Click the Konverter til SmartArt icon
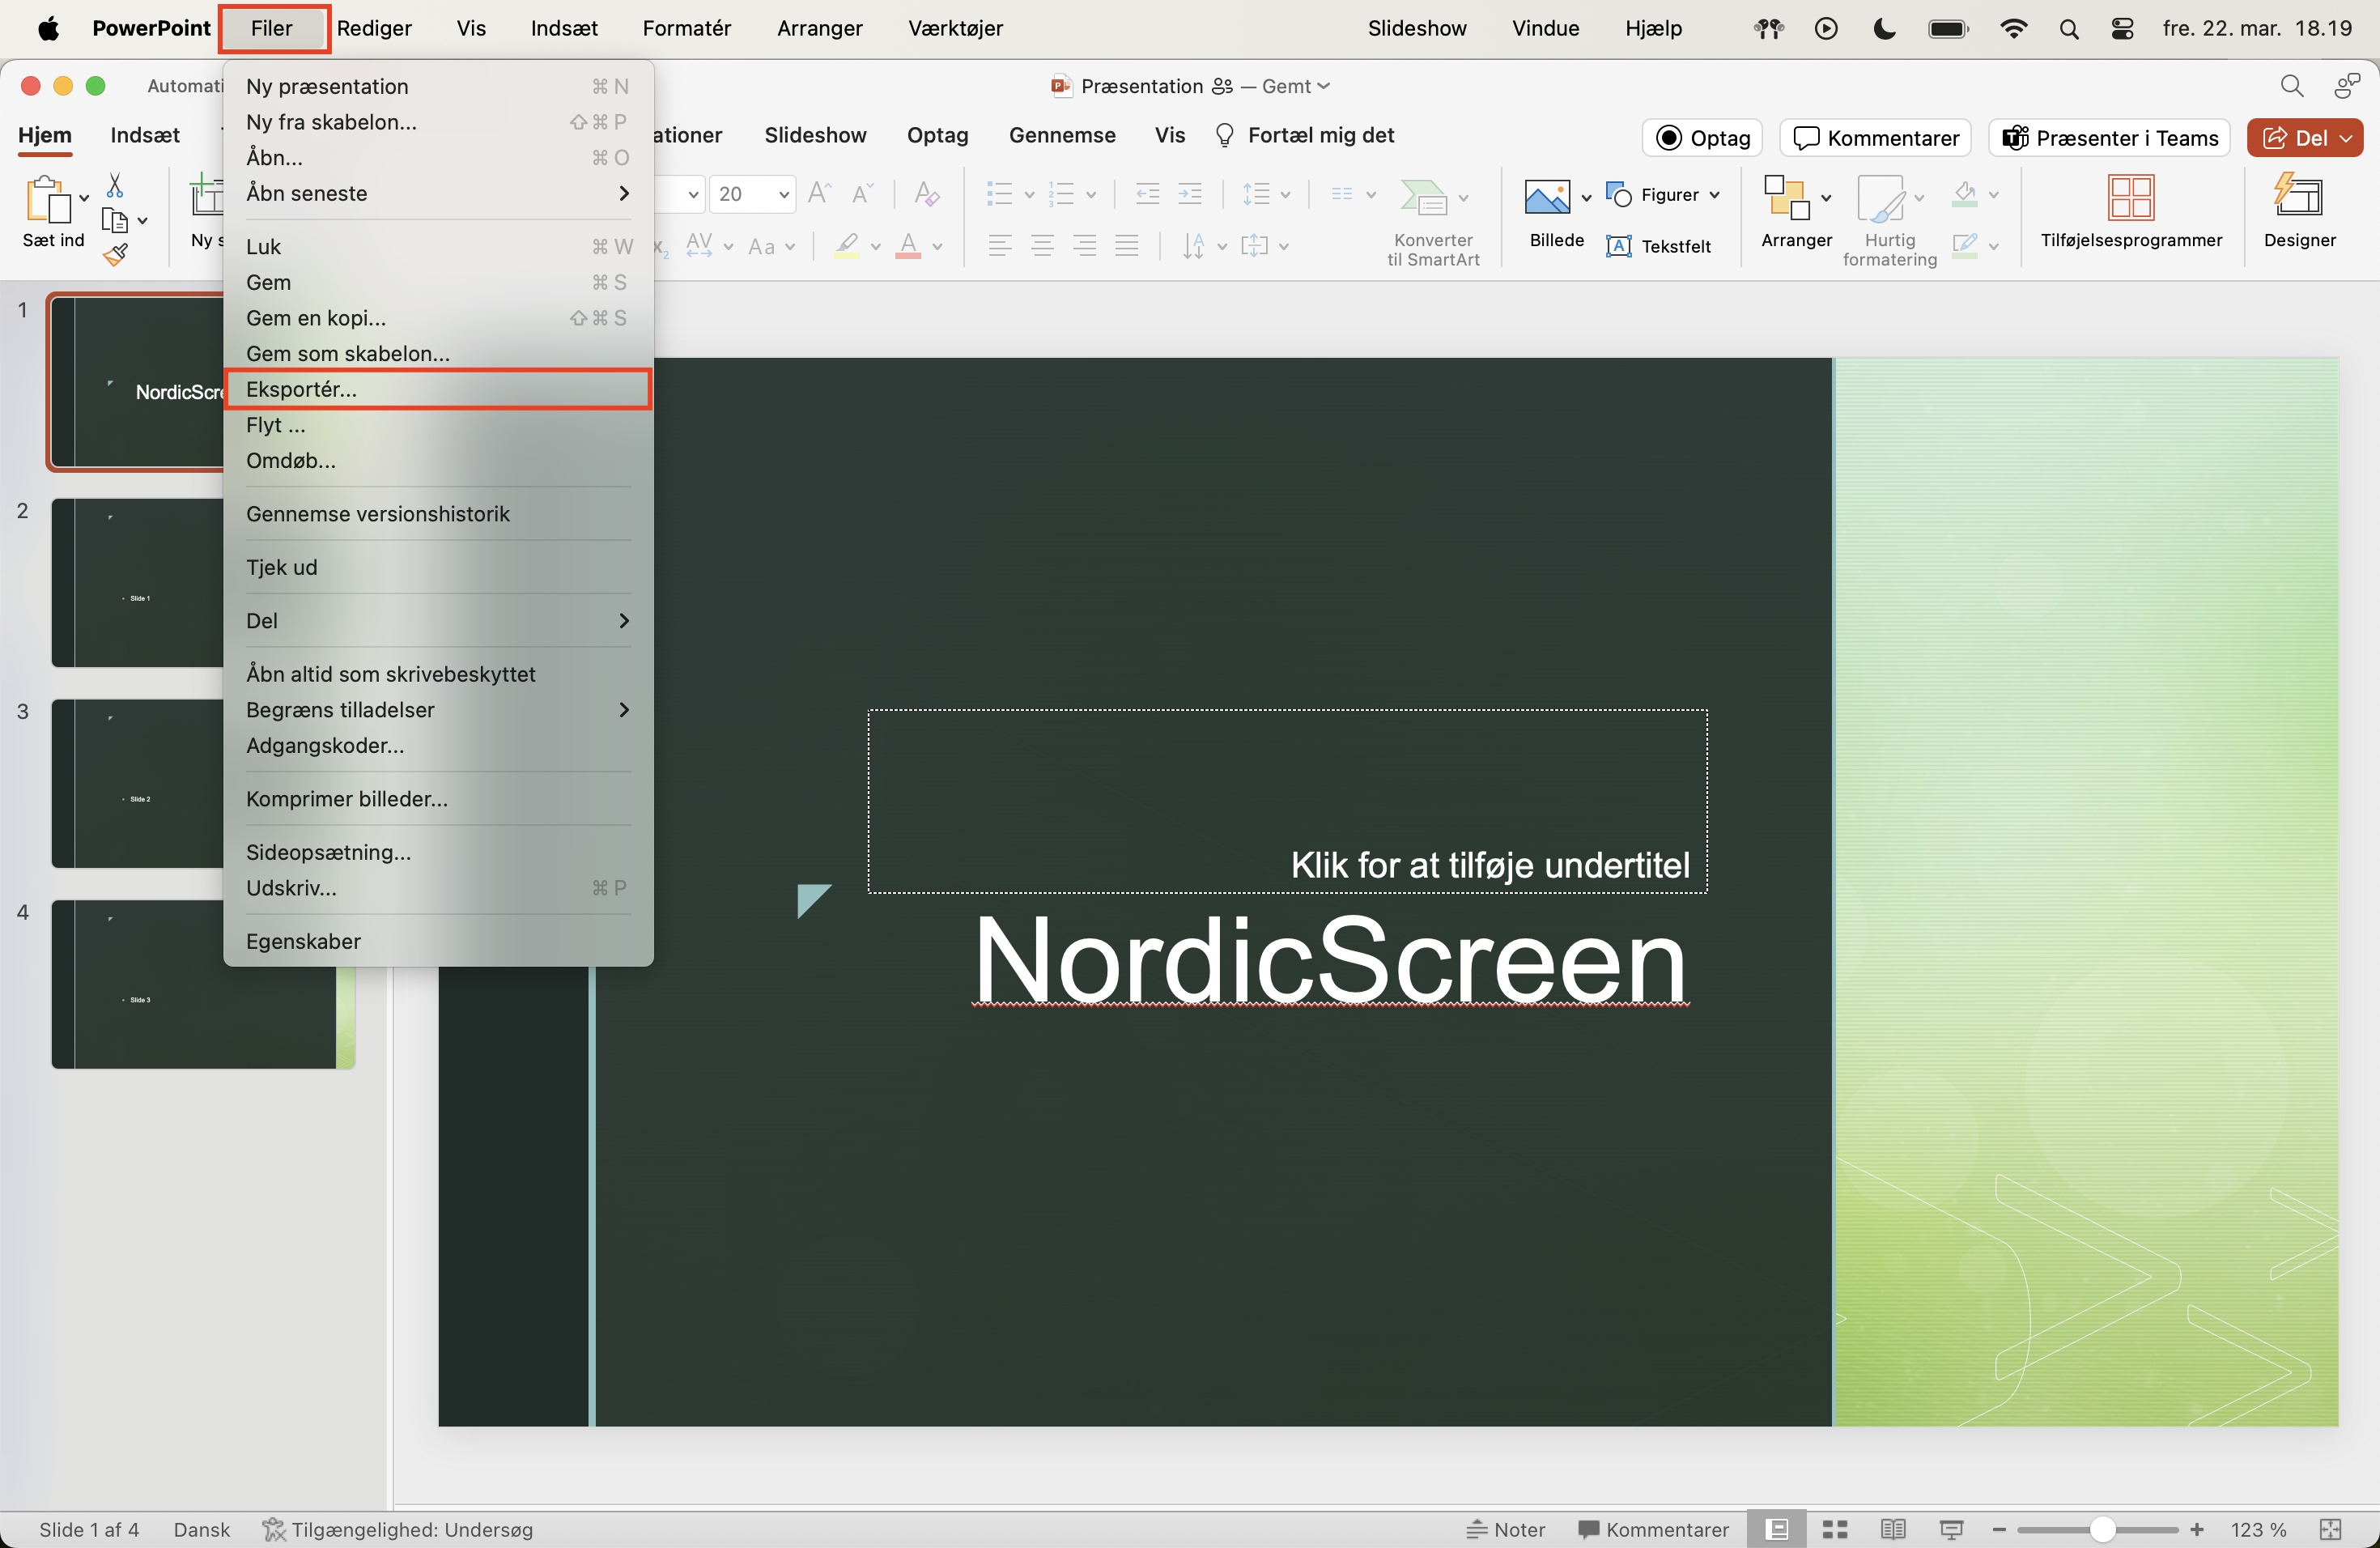 1424,197
